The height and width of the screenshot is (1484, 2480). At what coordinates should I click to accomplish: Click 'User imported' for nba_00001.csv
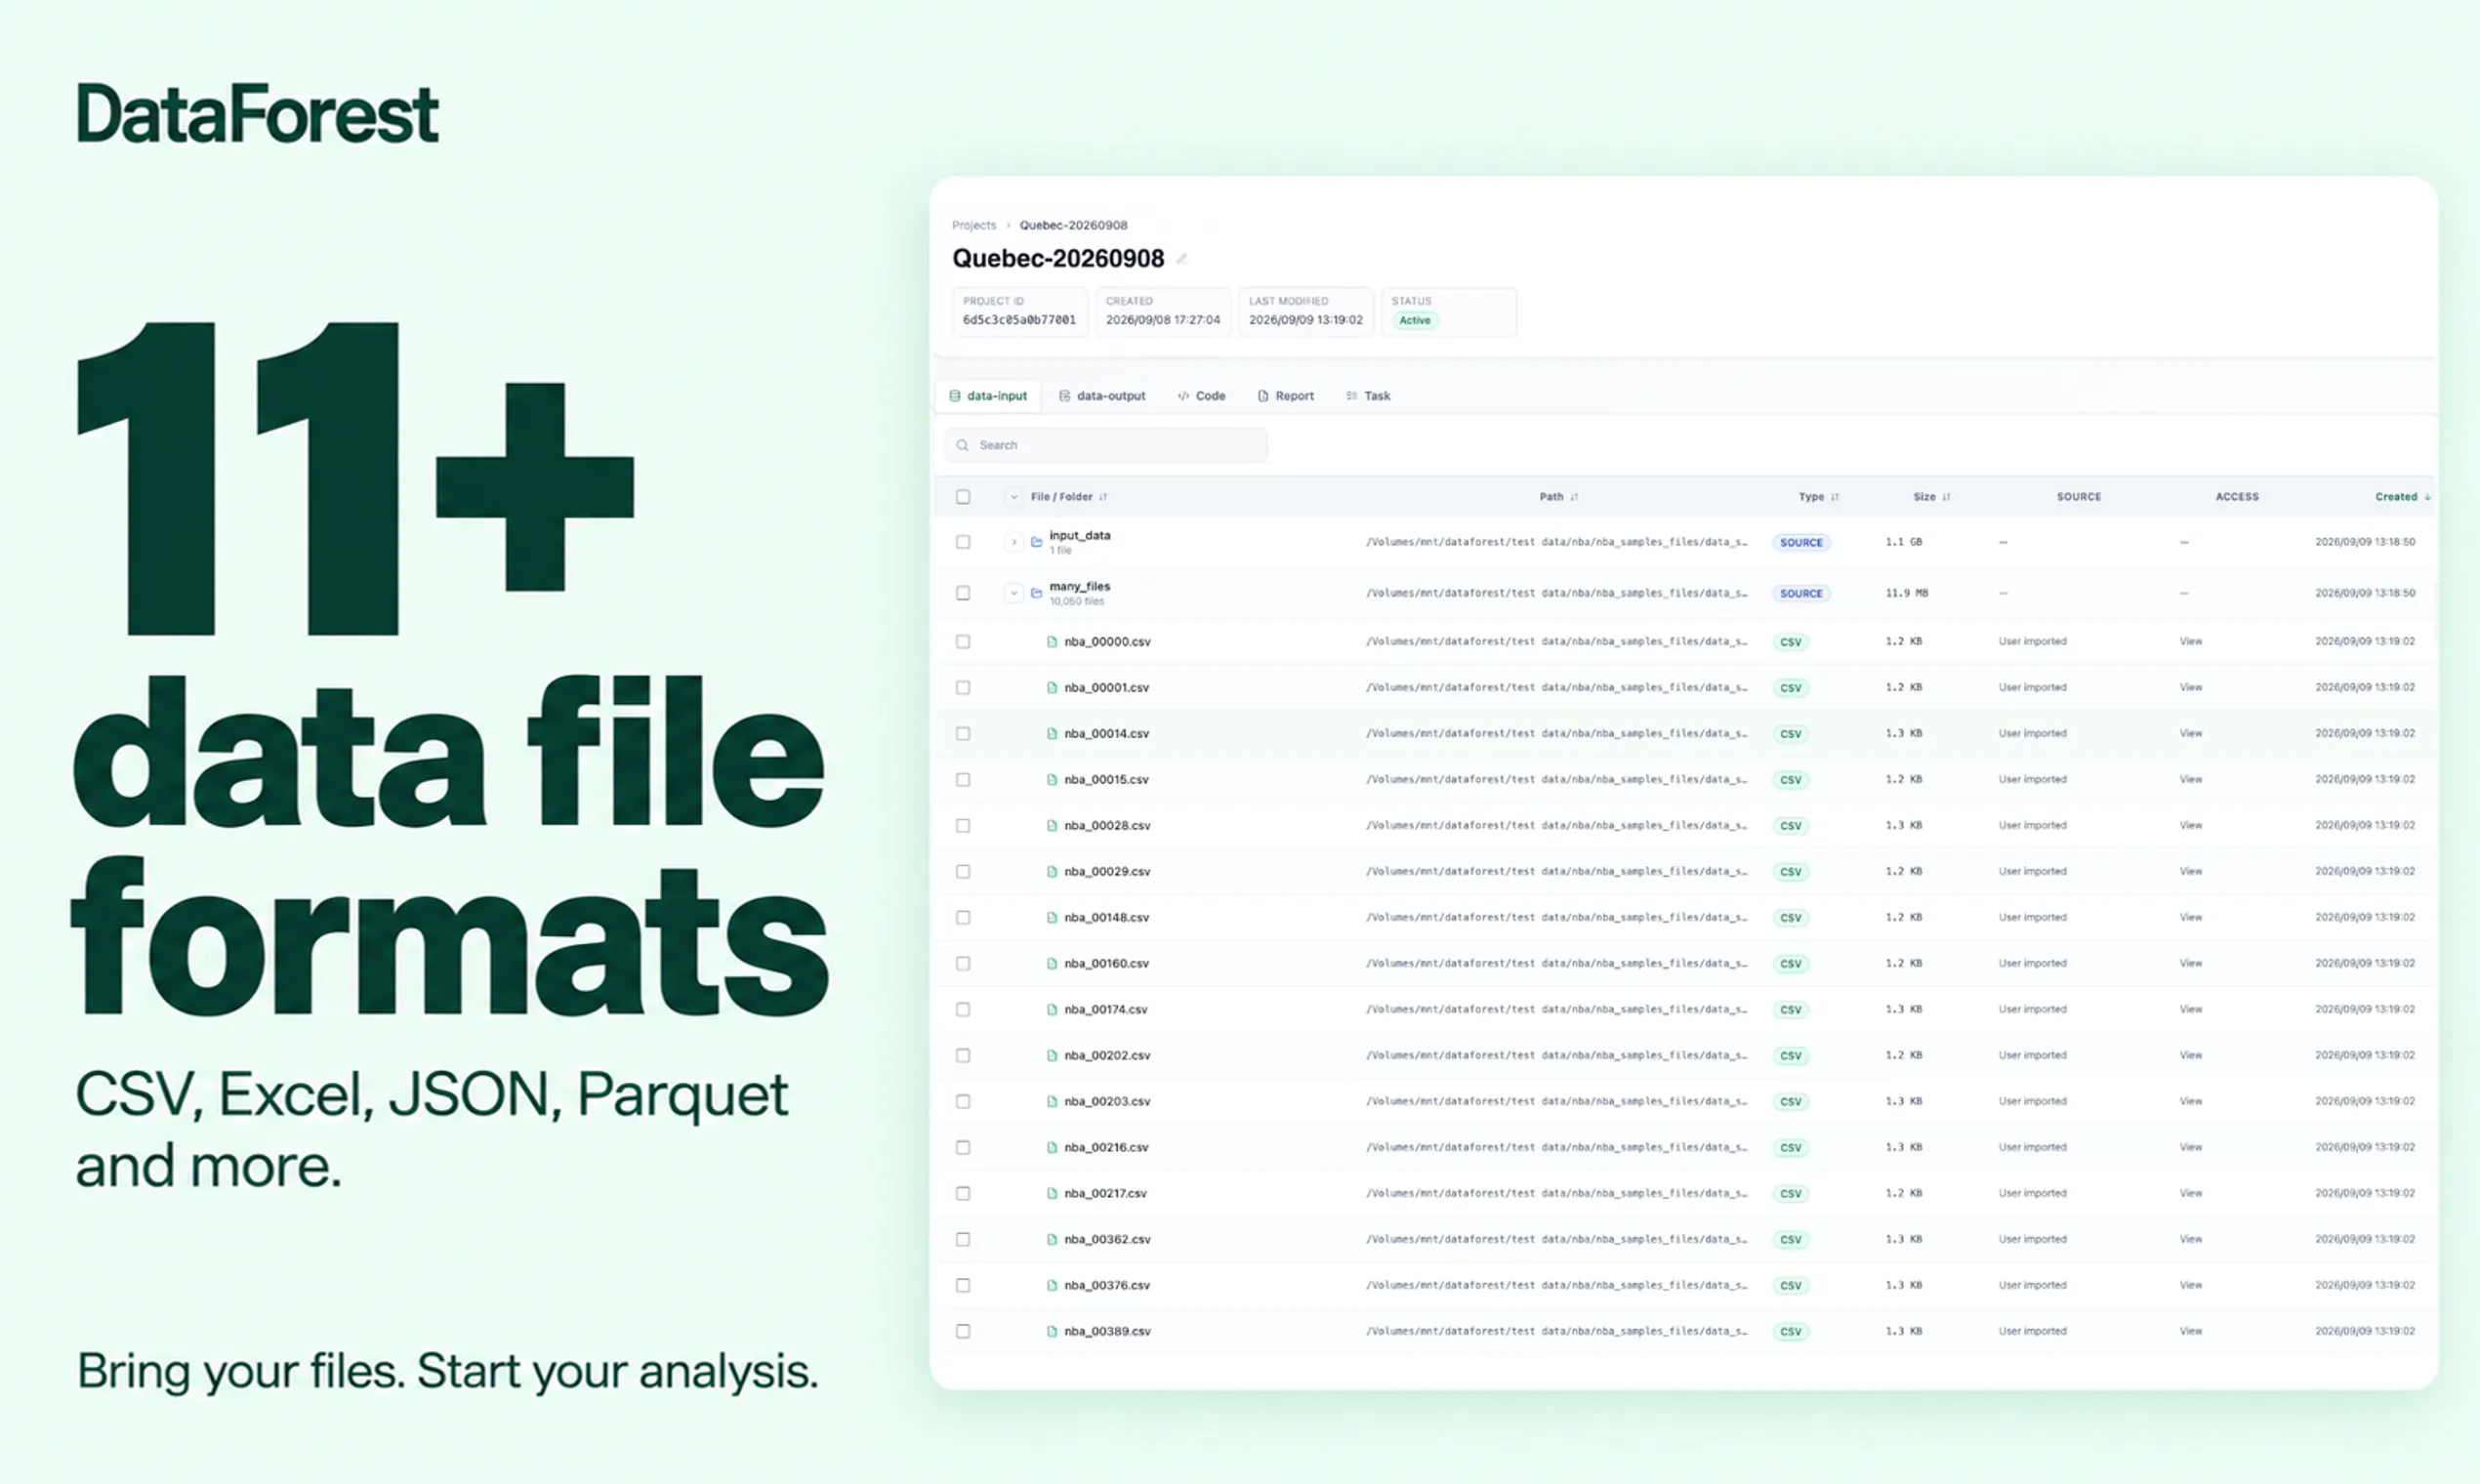coord(2032,688)
